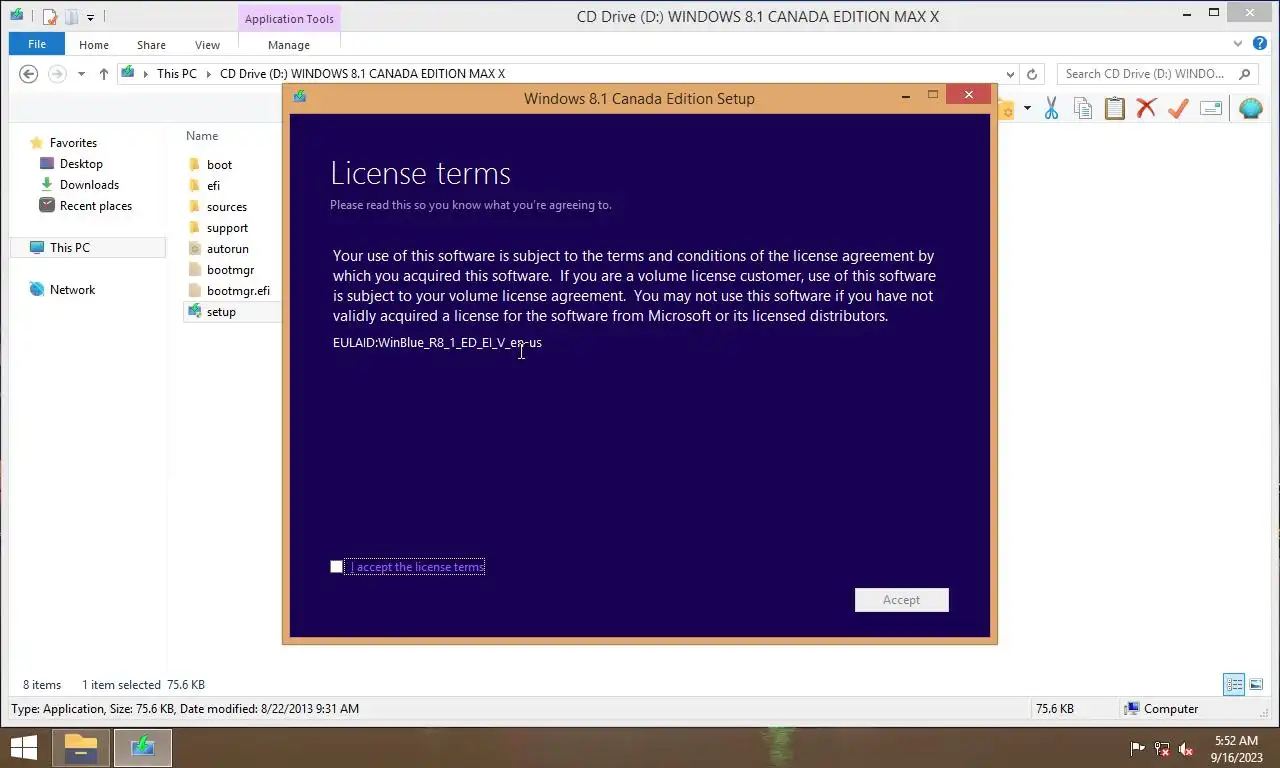1280x768 pixels.
Task: Select Desktop in the navigation pane
Action: click(81, 164)
